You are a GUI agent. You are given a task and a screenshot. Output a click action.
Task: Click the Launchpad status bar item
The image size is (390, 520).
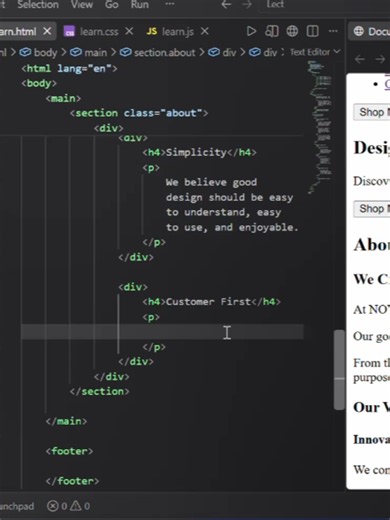(17, 506)
